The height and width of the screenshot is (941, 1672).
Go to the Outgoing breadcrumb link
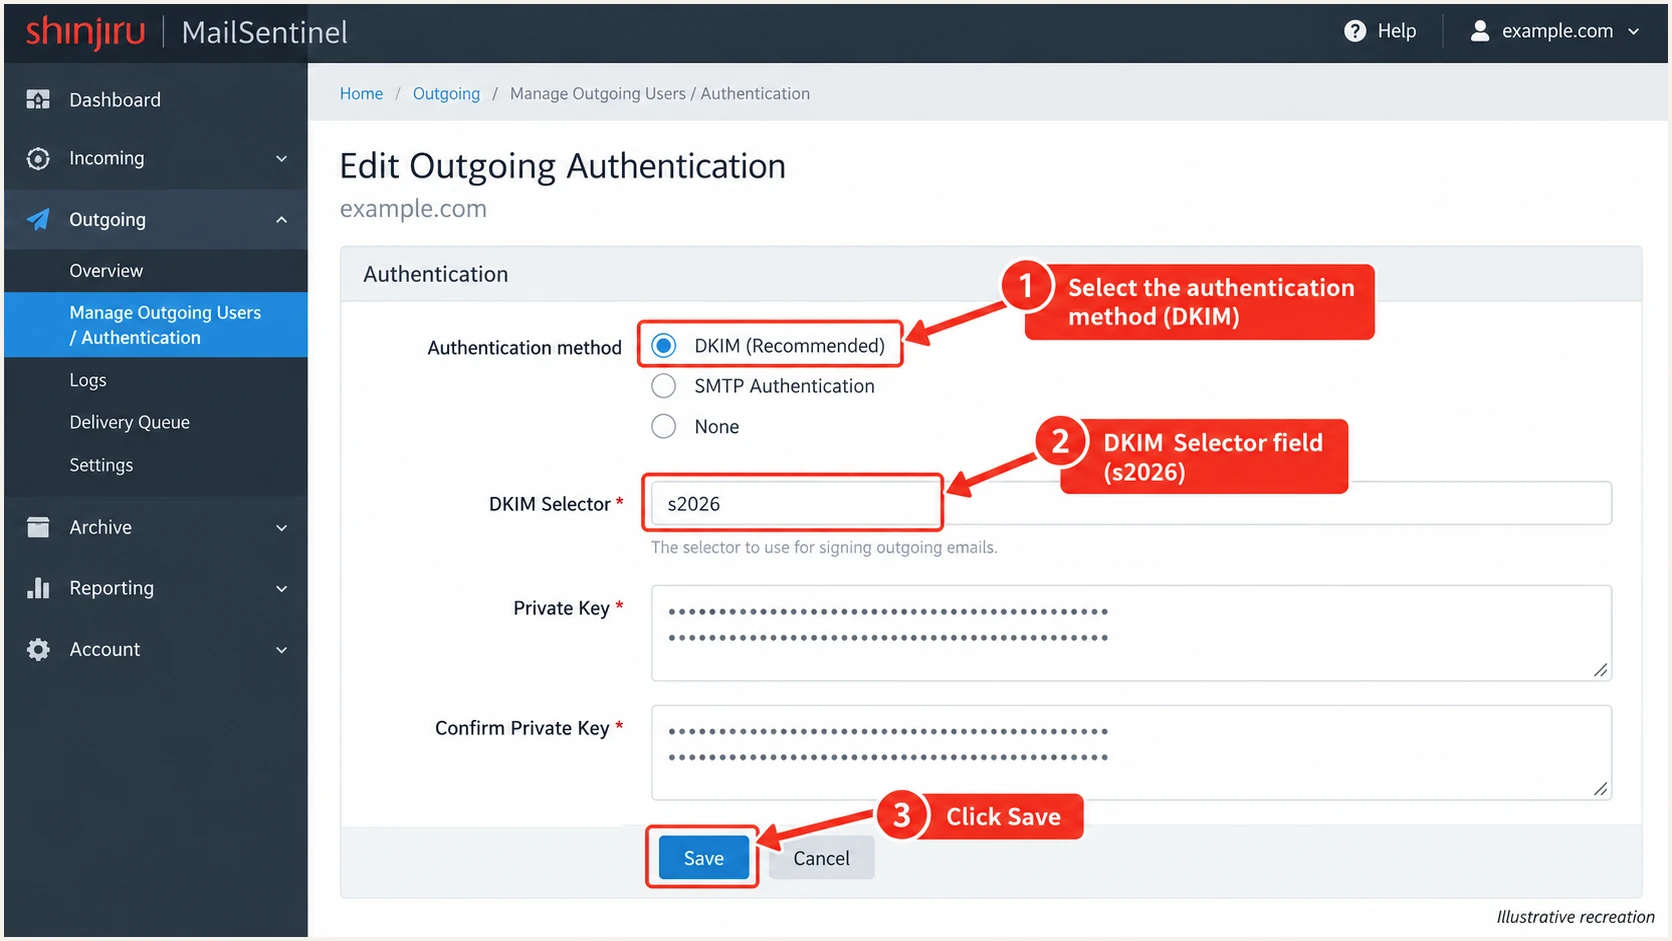click(446, 93)
